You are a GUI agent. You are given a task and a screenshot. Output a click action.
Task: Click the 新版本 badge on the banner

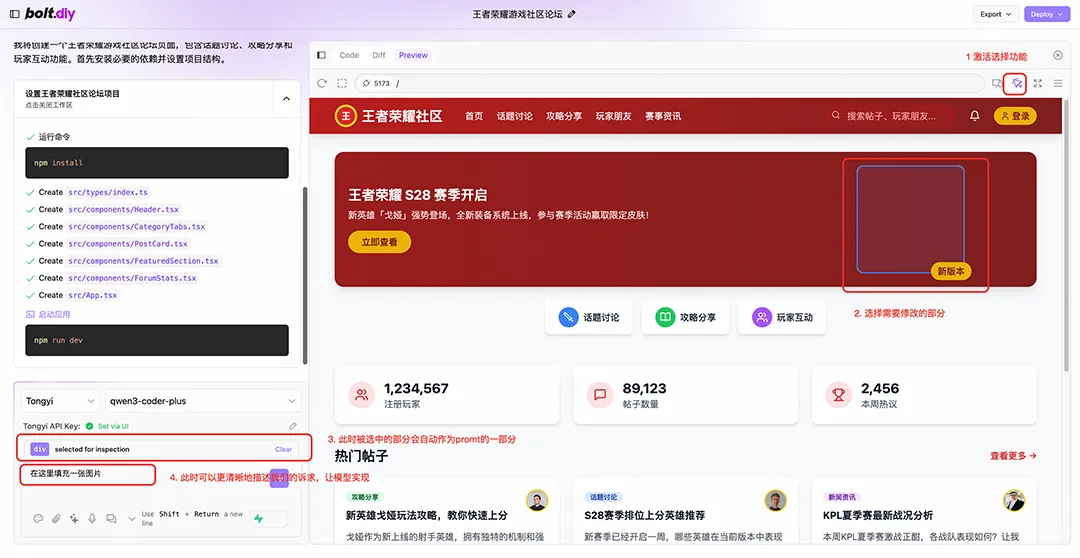coord(951,271)
